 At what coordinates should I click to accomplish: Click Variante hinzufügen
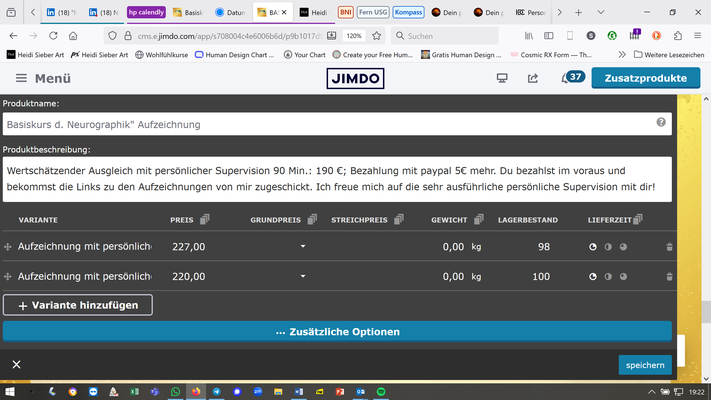(x=78, y=305)
